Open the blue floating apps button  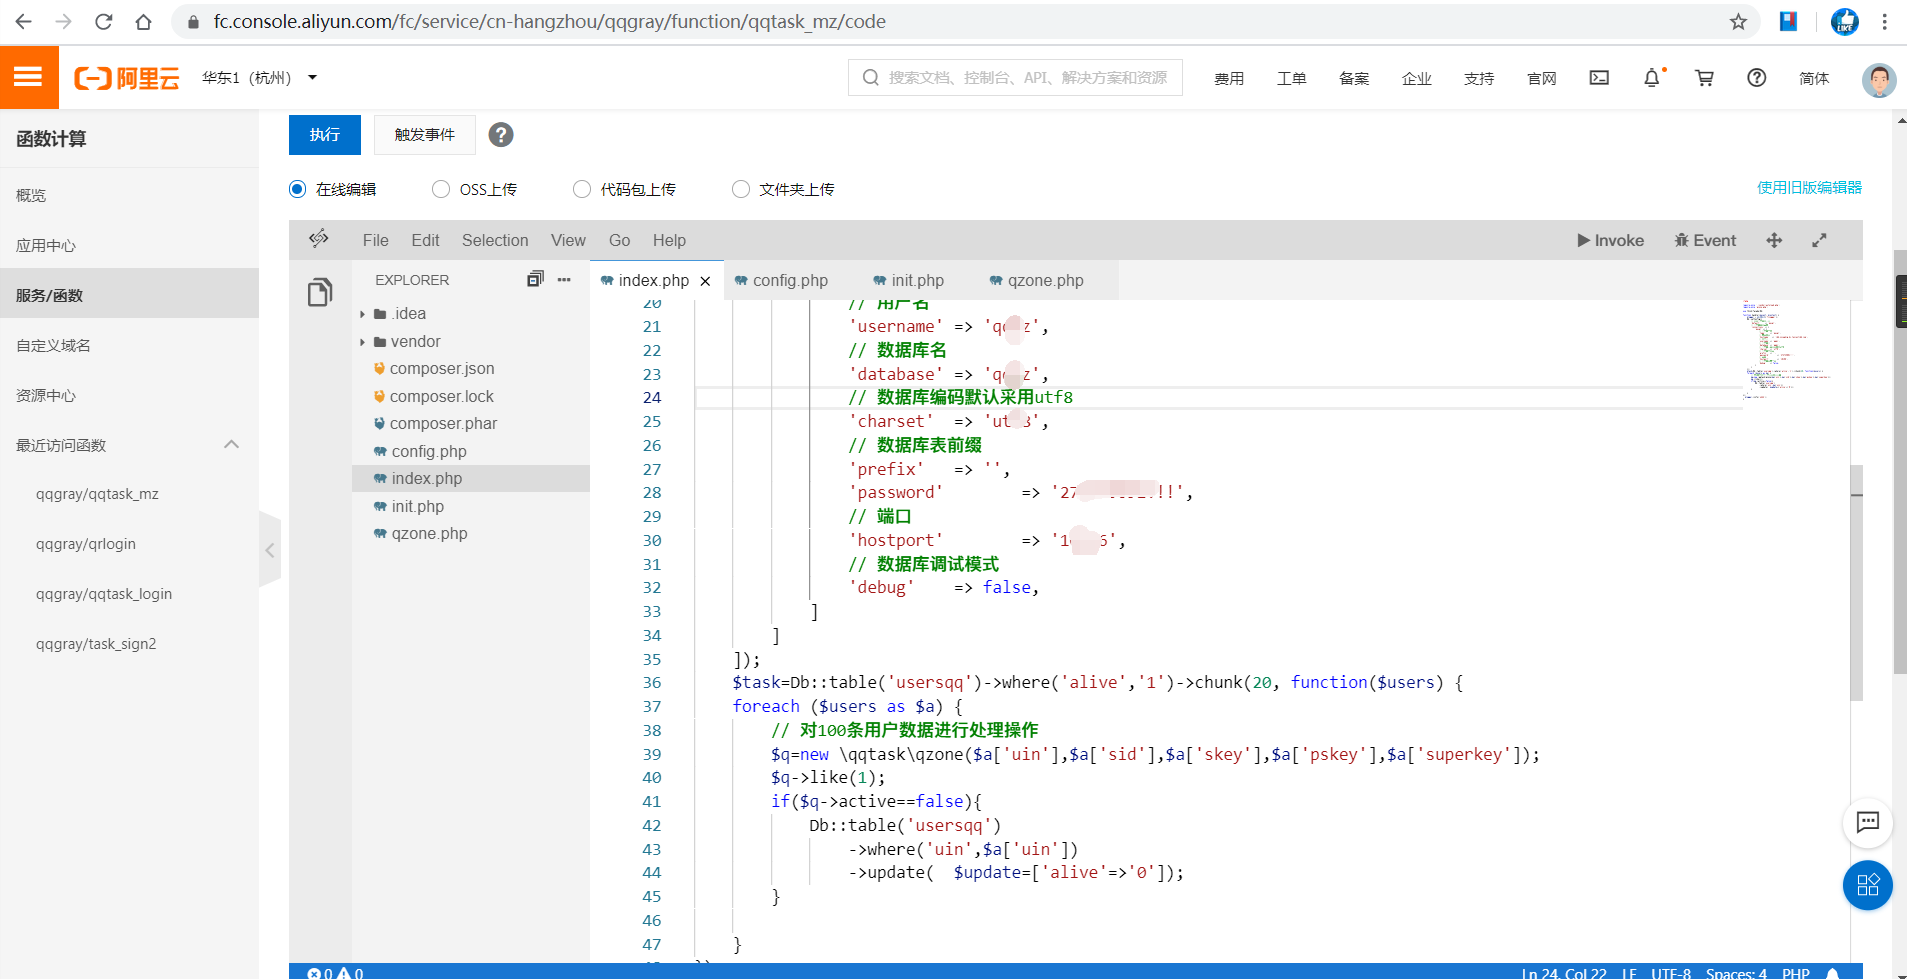tap(1867, 885)
